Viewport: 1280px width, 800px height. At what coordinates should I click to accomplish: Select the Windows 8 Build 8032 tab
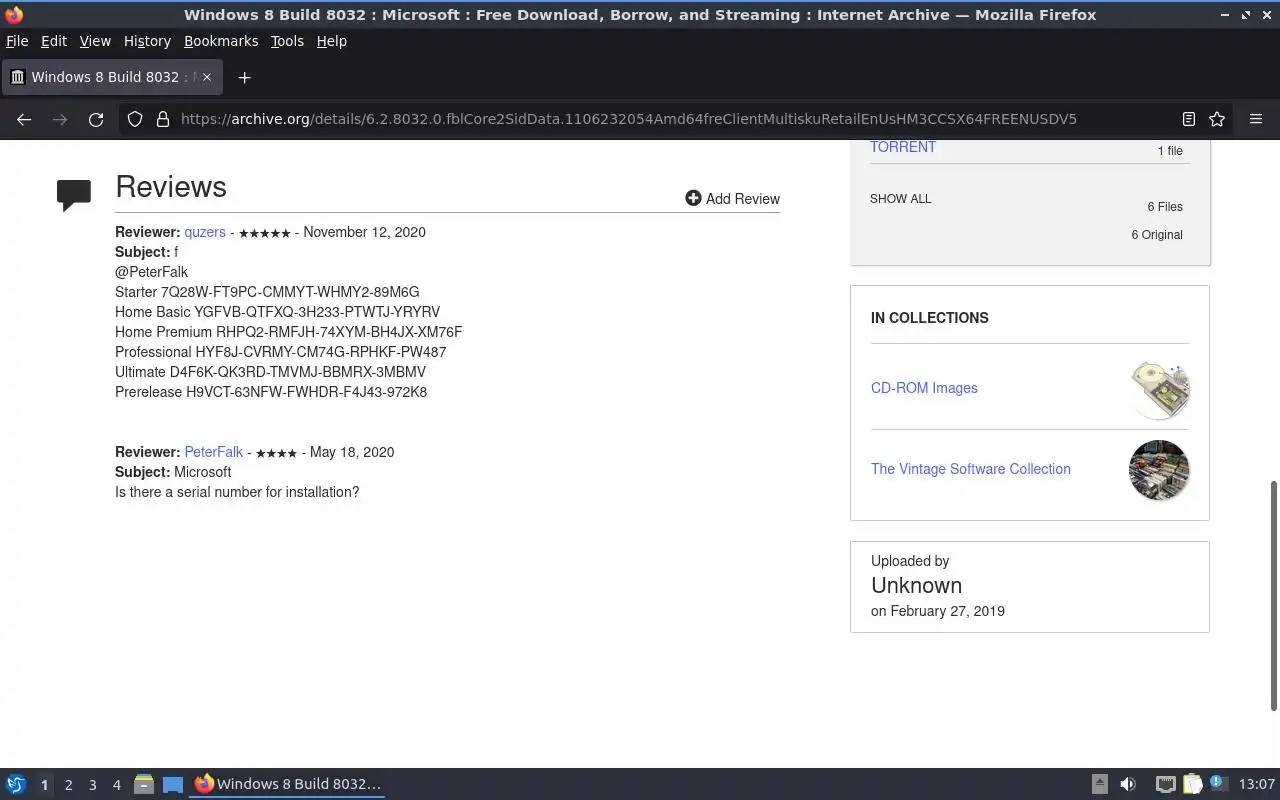112,77
